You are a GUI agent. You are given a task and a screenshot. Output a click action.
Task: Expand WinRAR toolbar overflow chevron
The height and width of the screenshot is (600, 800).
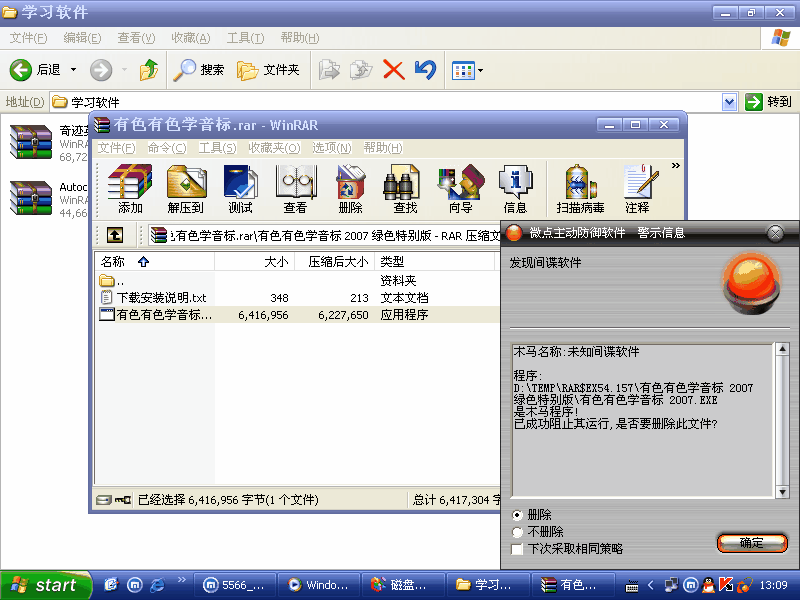tap(676, 165)
